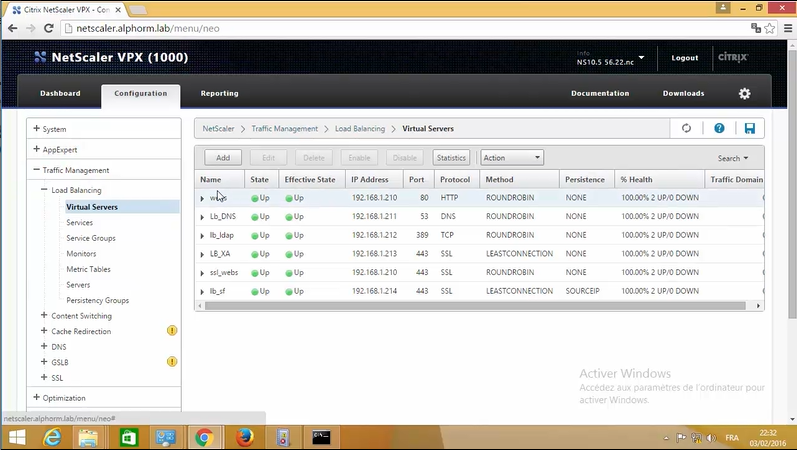Click the Citrix logo
Viewport: 797px width, 450px height.
click(733, 57)
